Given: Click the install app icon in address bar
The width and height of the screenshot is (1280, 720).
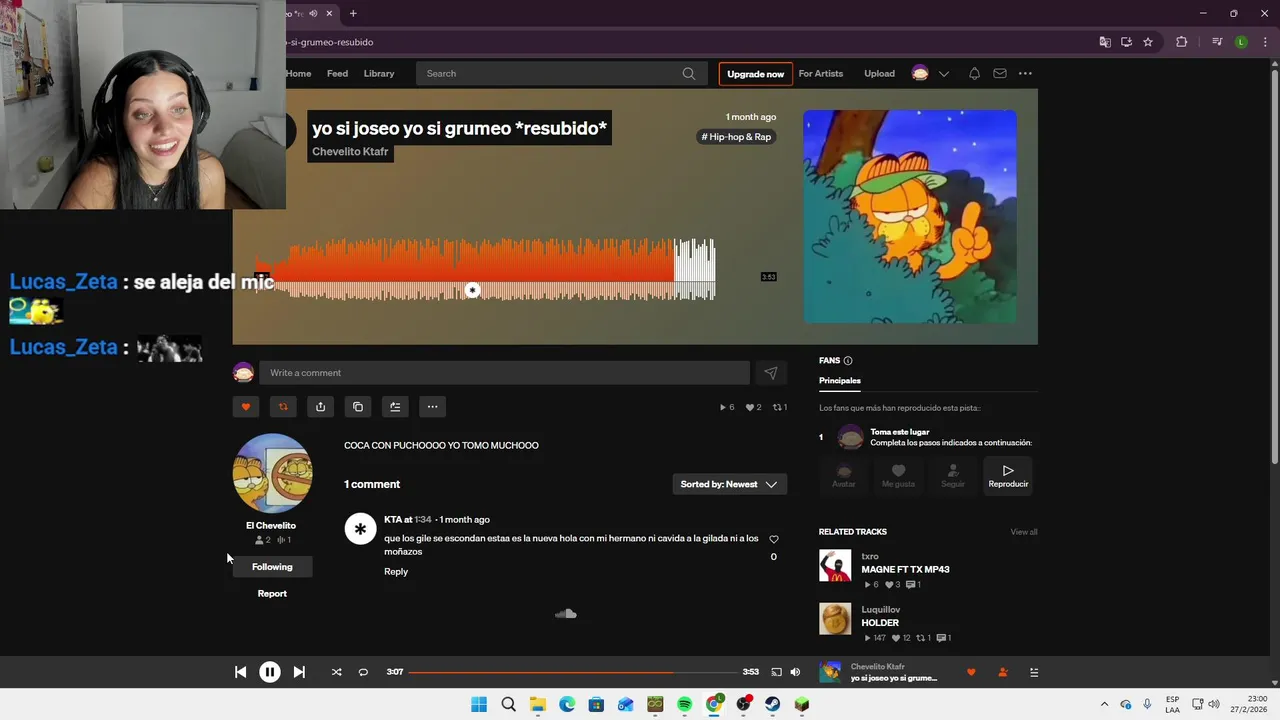Looking at the screenshot, I should (x=1126, y=42).
